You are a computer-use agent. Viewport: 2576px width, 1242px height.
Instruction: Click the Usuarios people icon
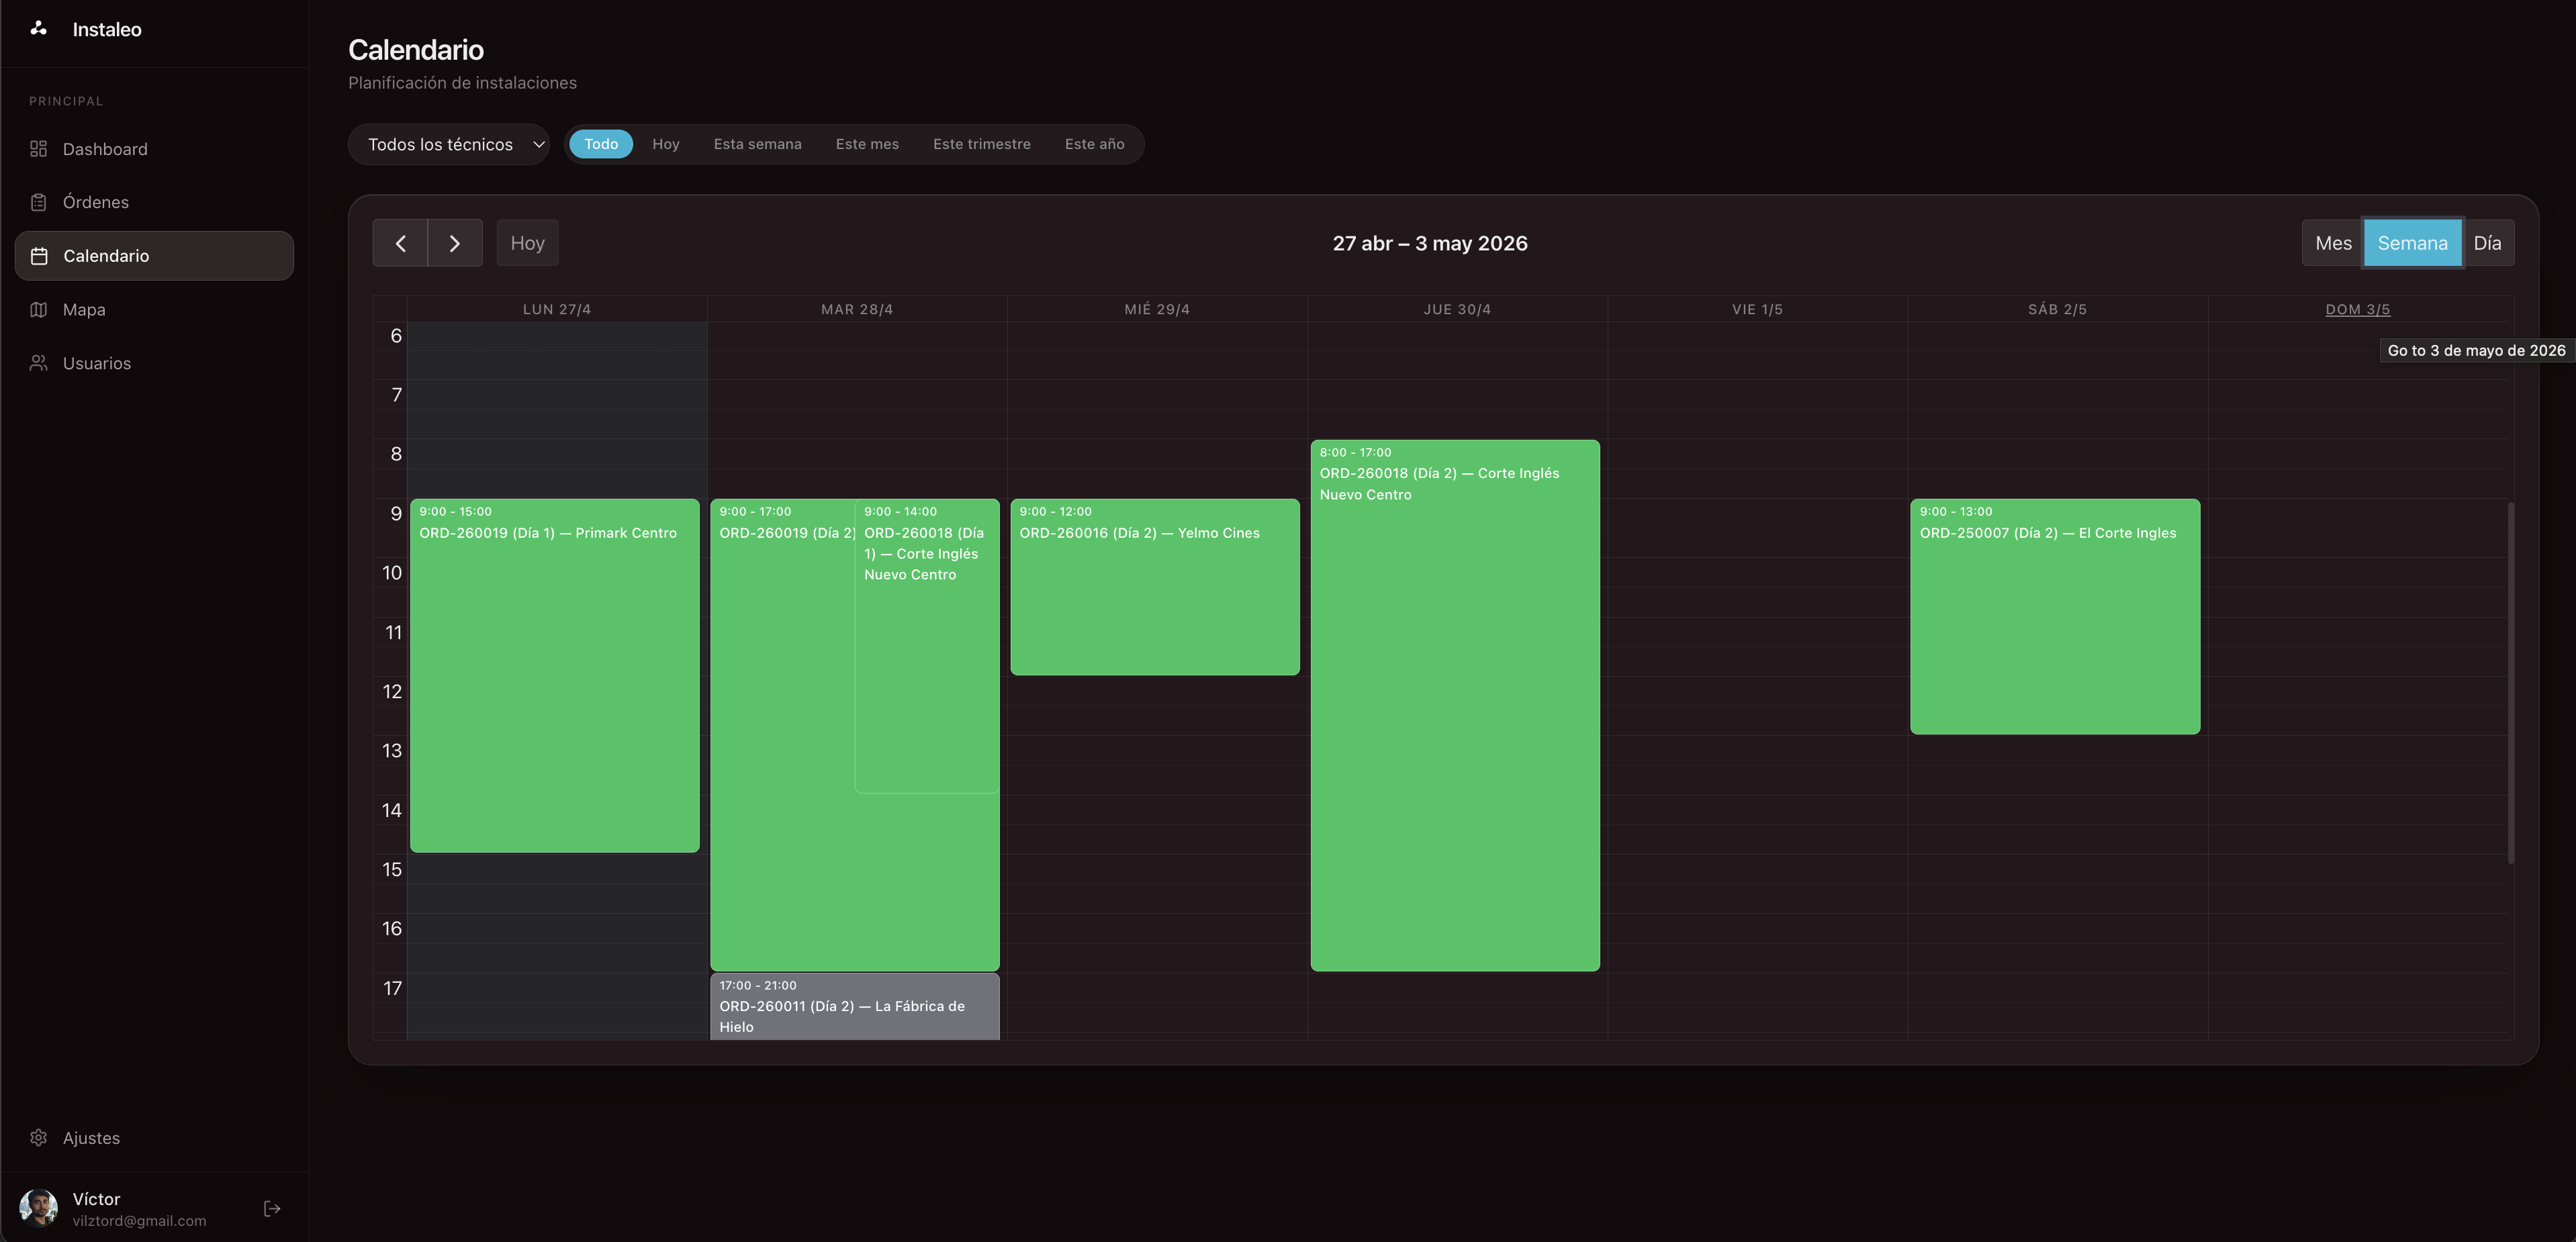pyautogui.click(x=39, y=363)
